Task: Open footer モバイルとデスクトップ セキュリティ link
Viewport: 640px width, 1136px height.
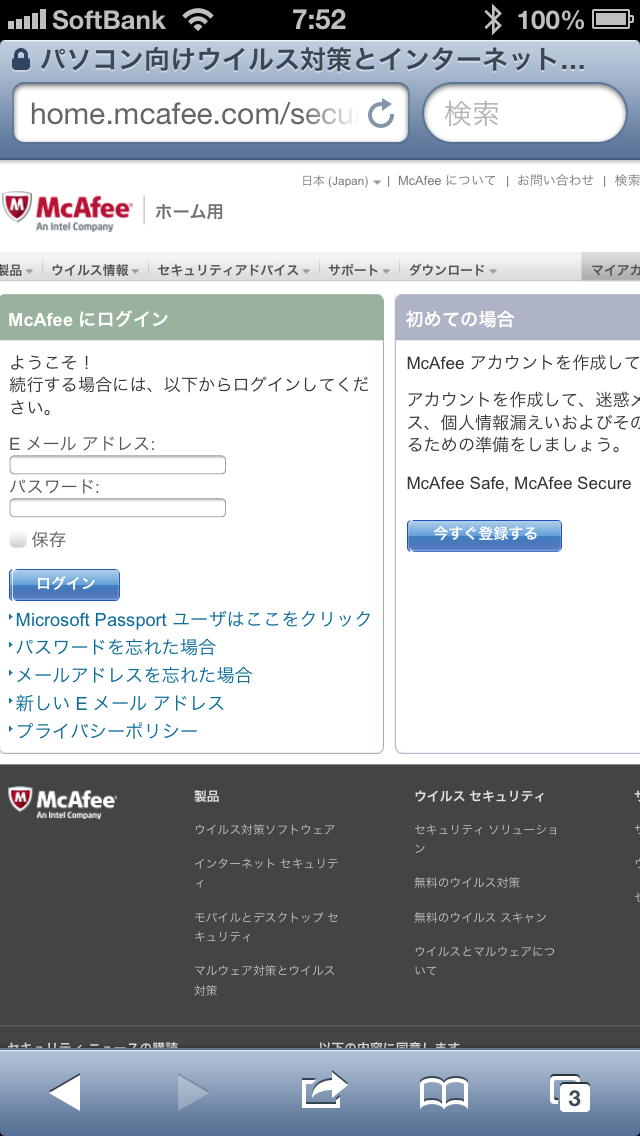Action: click(x=266, y=927)
